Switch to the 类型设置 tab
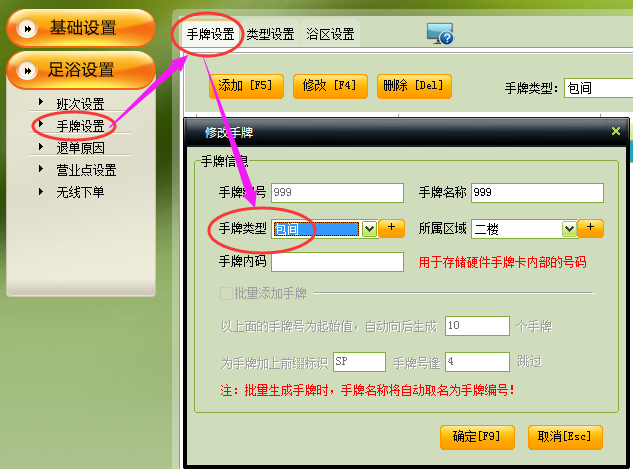Image resolution: width=633 pixels, height=469 pixels. pos(270,34)
